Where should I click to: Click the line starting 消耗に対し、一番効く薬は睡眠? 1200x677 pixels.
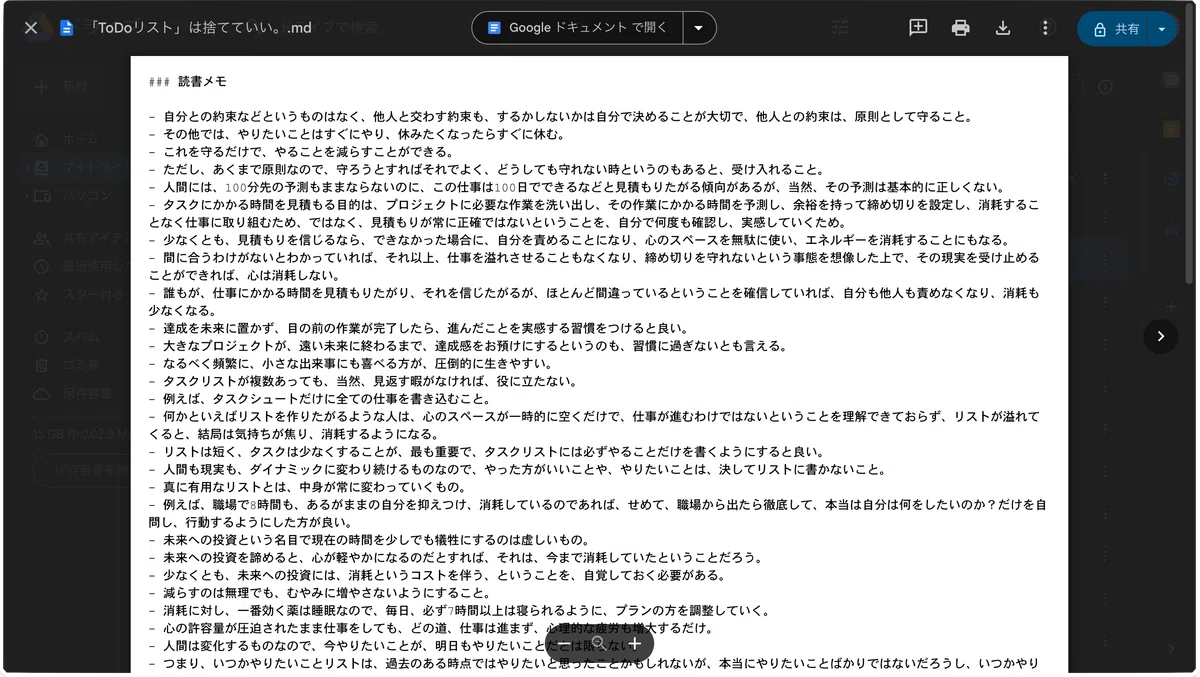459,610
